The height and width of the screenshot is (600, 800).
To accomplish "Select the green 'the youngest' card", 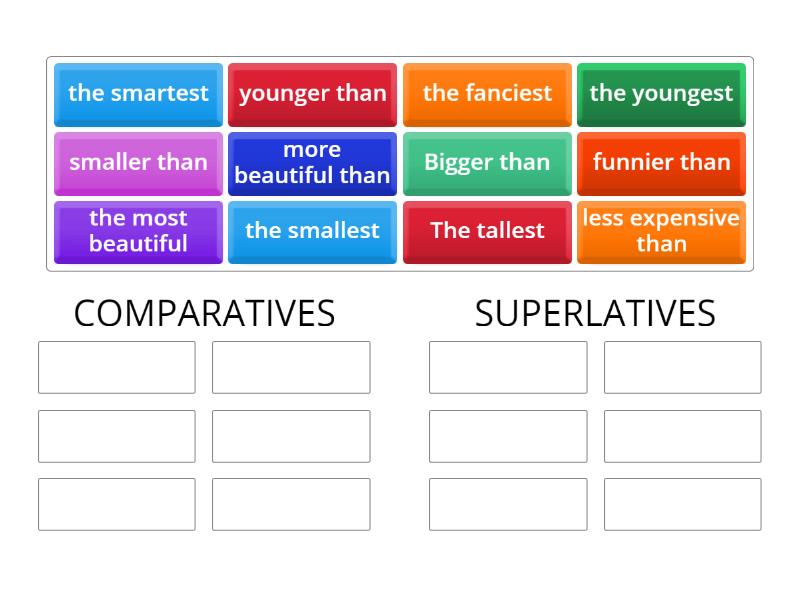I will 661,94.
